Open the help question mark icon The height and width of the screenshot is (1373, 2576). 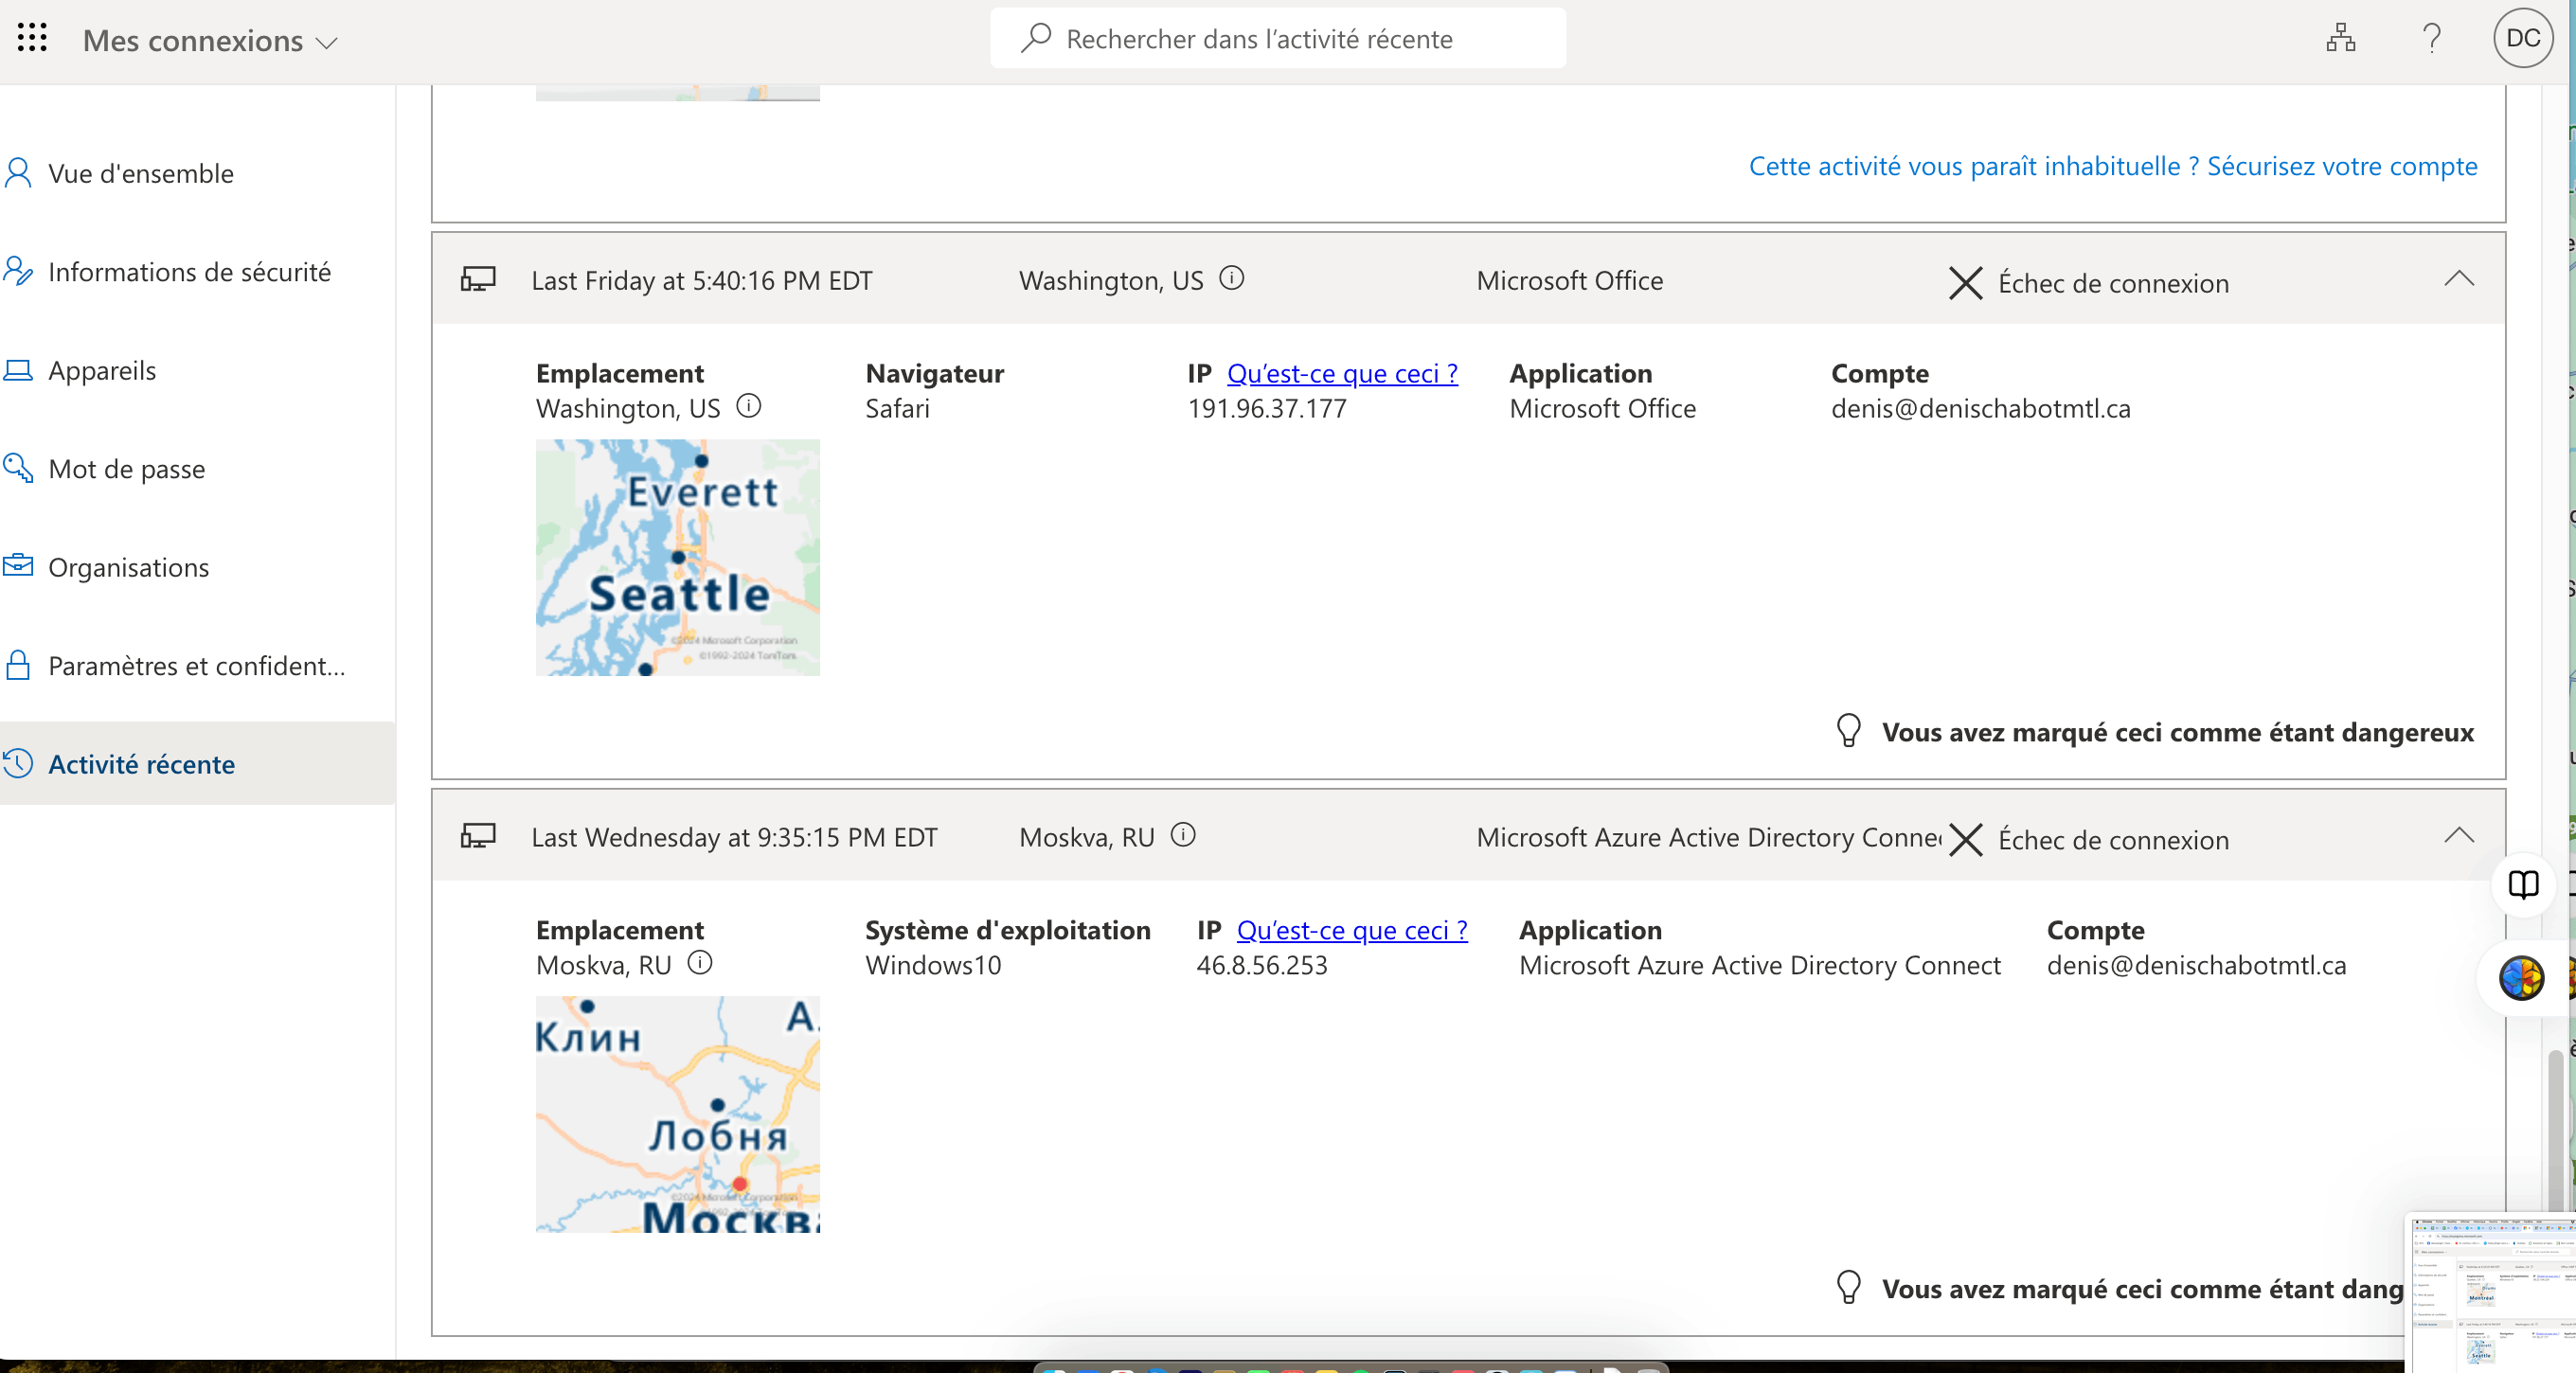click(2432, 38)
